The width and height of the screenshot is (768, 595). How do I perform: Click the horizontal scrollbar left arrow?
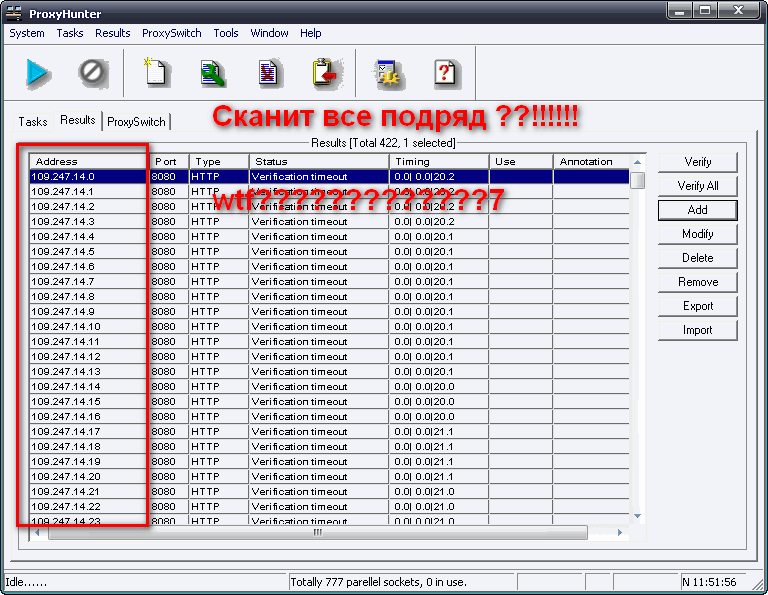point(38,532)
